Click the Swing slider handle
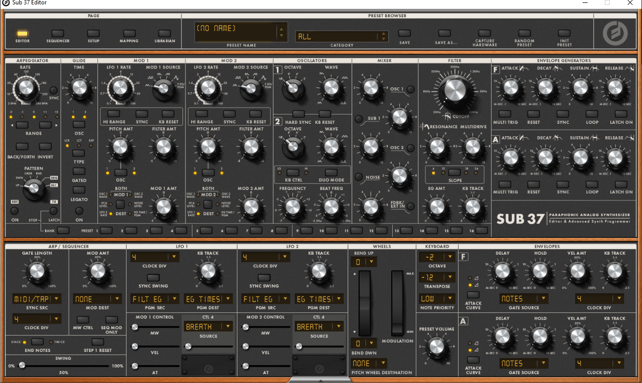 tap(22, 365)
